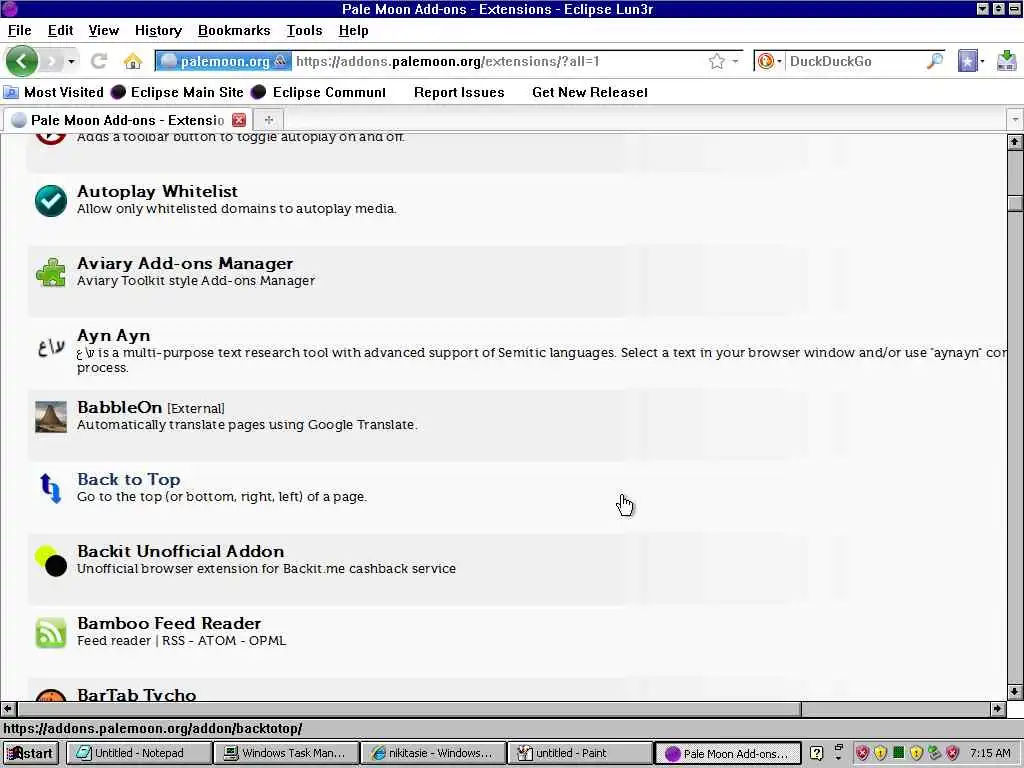Screen dimensions: 1024x768
Task: Open the Eclipse Community bookmark
Action: coord(319,92)
